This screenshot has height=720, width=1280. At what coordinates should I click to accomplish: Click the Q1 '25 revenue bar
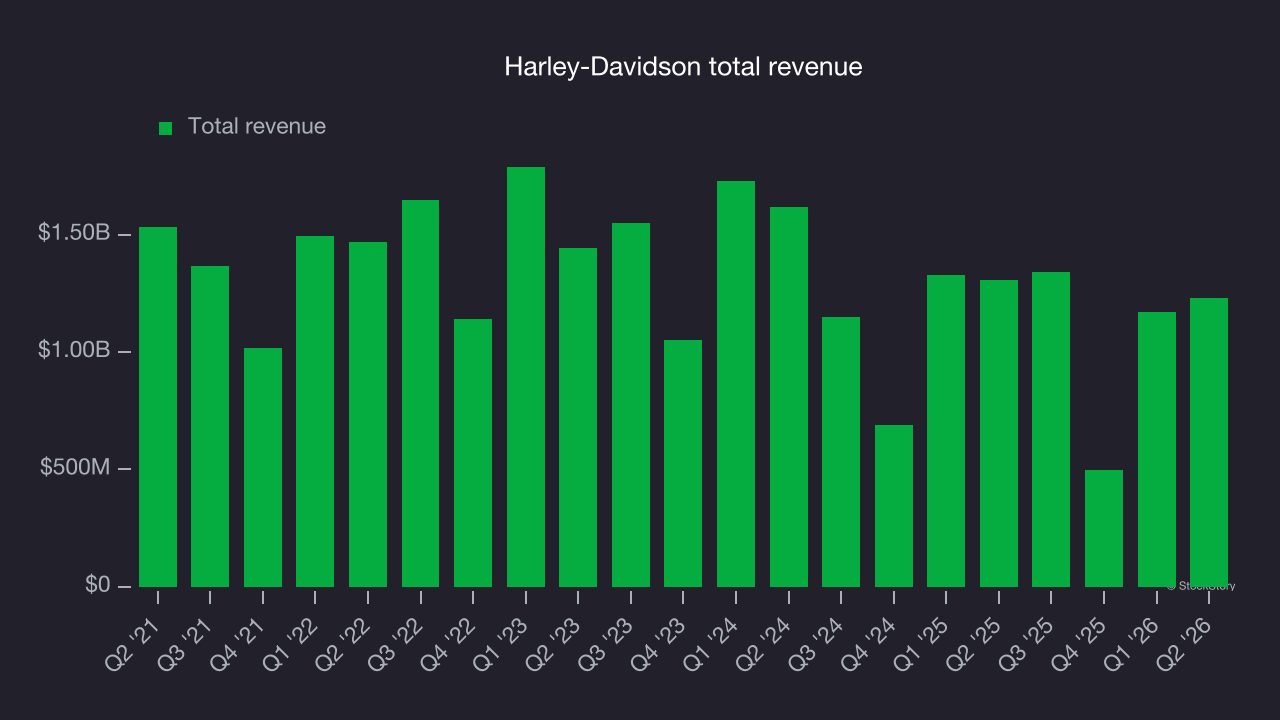pyautogui.click(x=946, y=431)
